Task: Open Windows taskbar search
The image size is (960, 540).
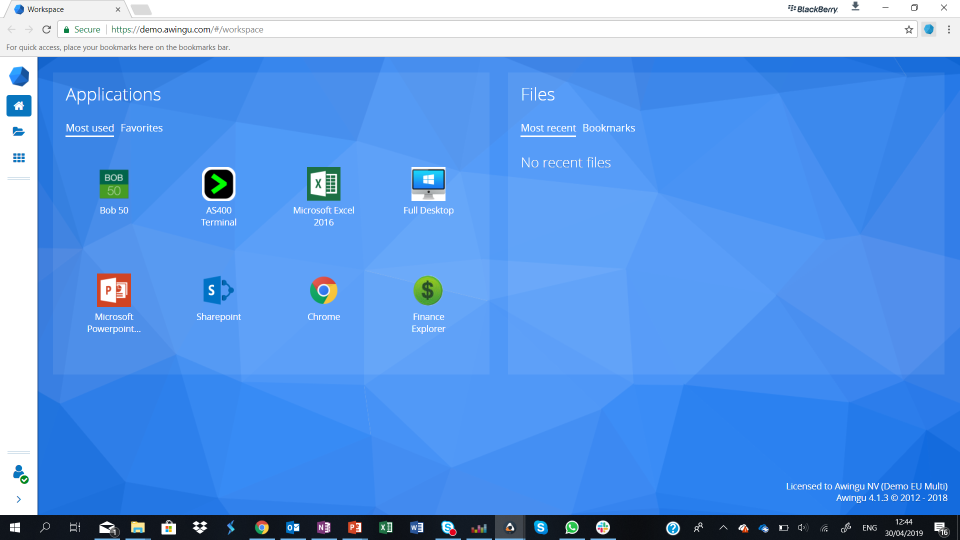Action: [x=45, y=527]
